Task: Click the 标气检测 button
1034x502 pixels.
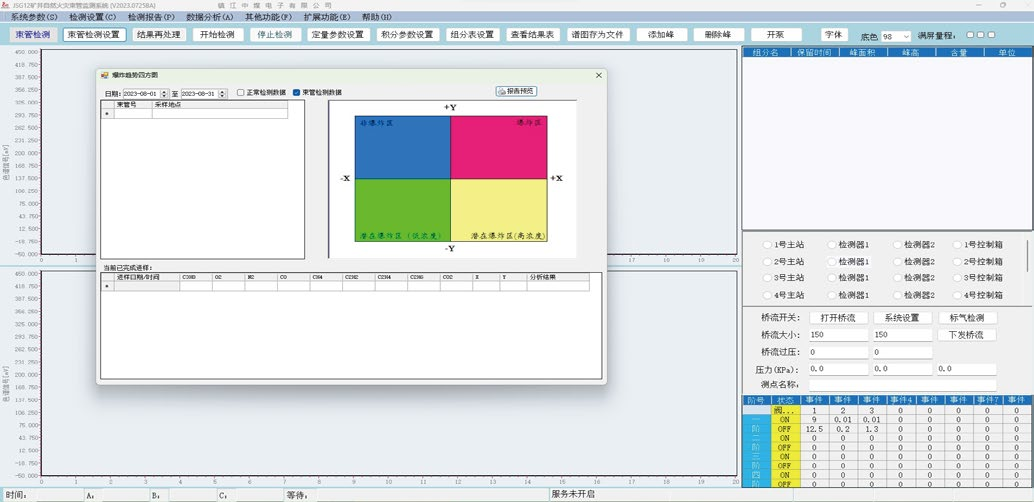Action: coord(966,317)
